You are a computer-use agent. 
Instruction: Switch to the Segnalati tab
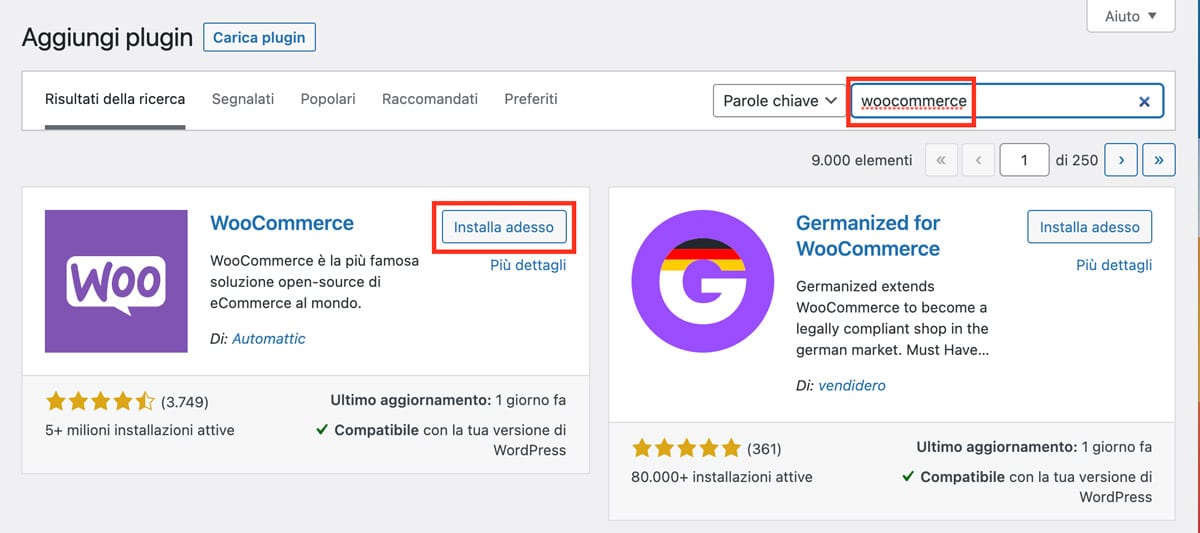(243, 99)
